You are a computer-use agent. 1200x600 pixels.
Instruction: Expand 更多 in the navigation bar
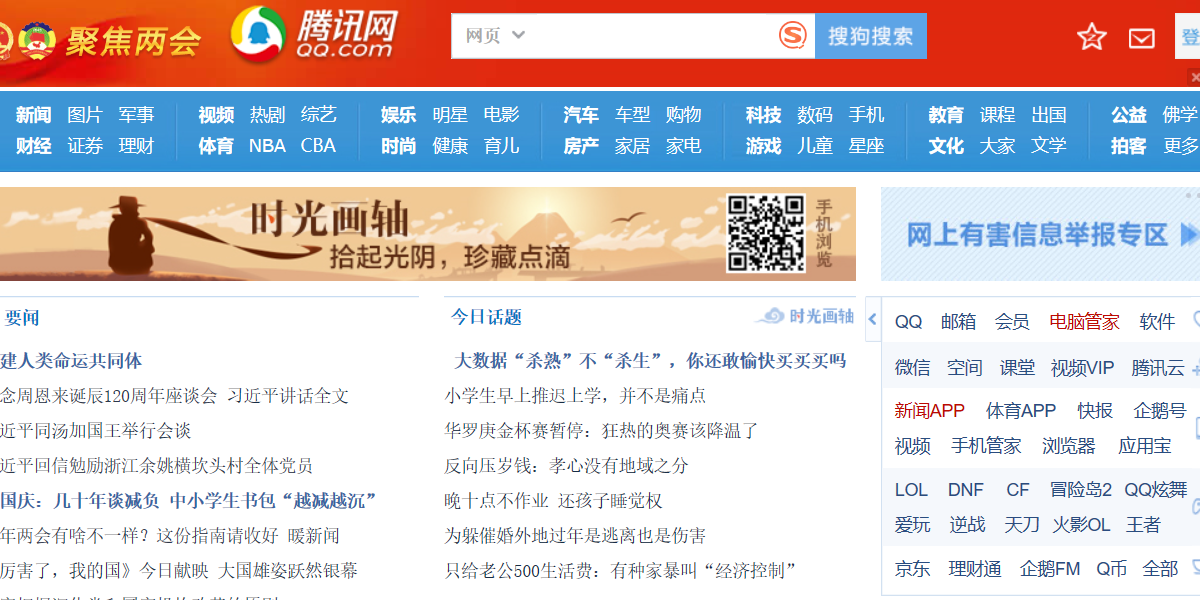tap(1180, 146)
